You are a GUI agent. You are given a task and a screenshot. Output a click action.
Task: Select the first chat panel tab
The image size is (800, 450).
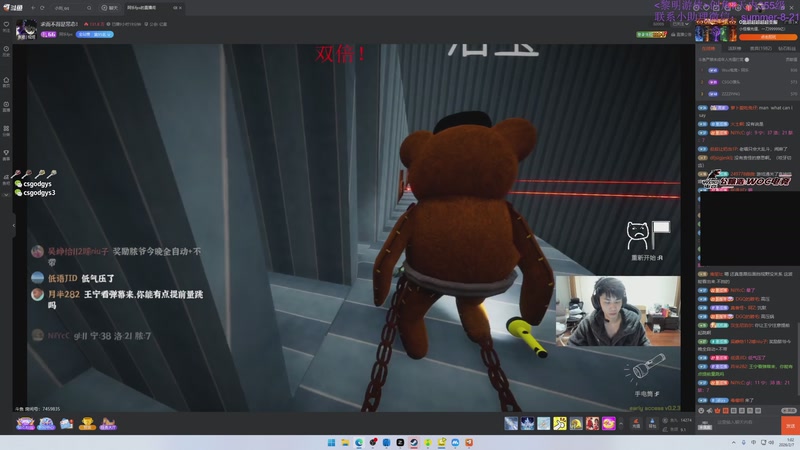click(x=709, y=48)
